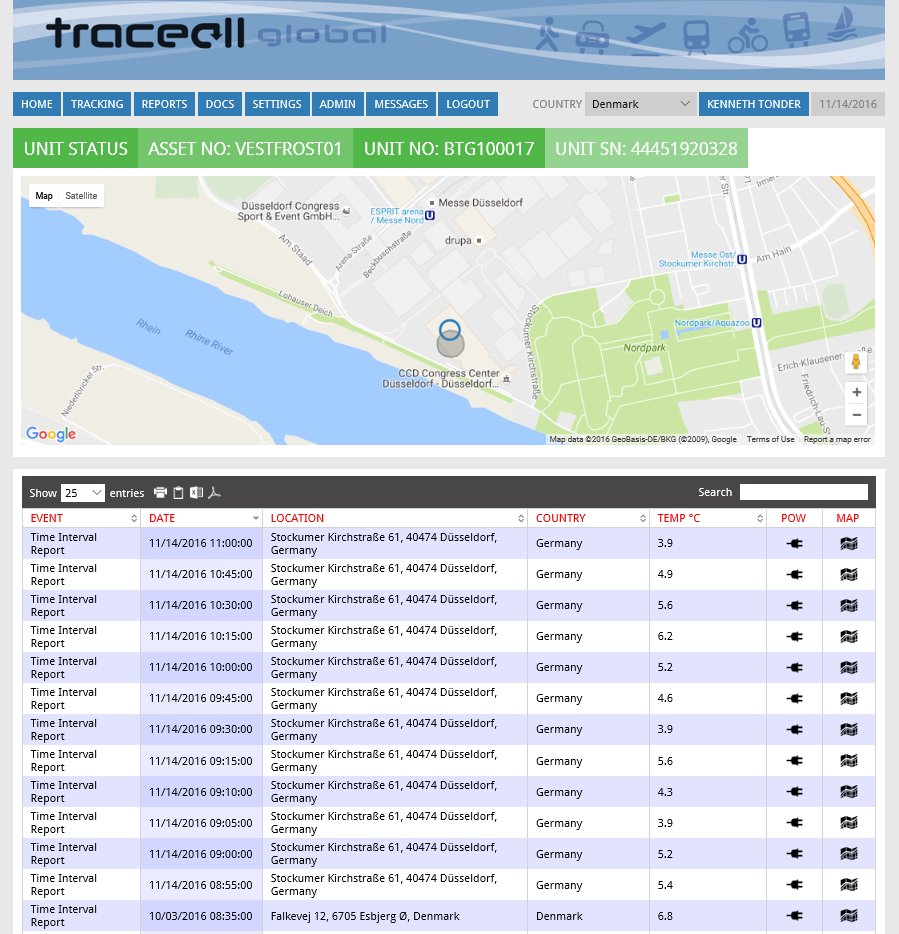Open map icon for 10:45:00 row
The height and width of the screenshot is (934, 899).
point(848,574)
